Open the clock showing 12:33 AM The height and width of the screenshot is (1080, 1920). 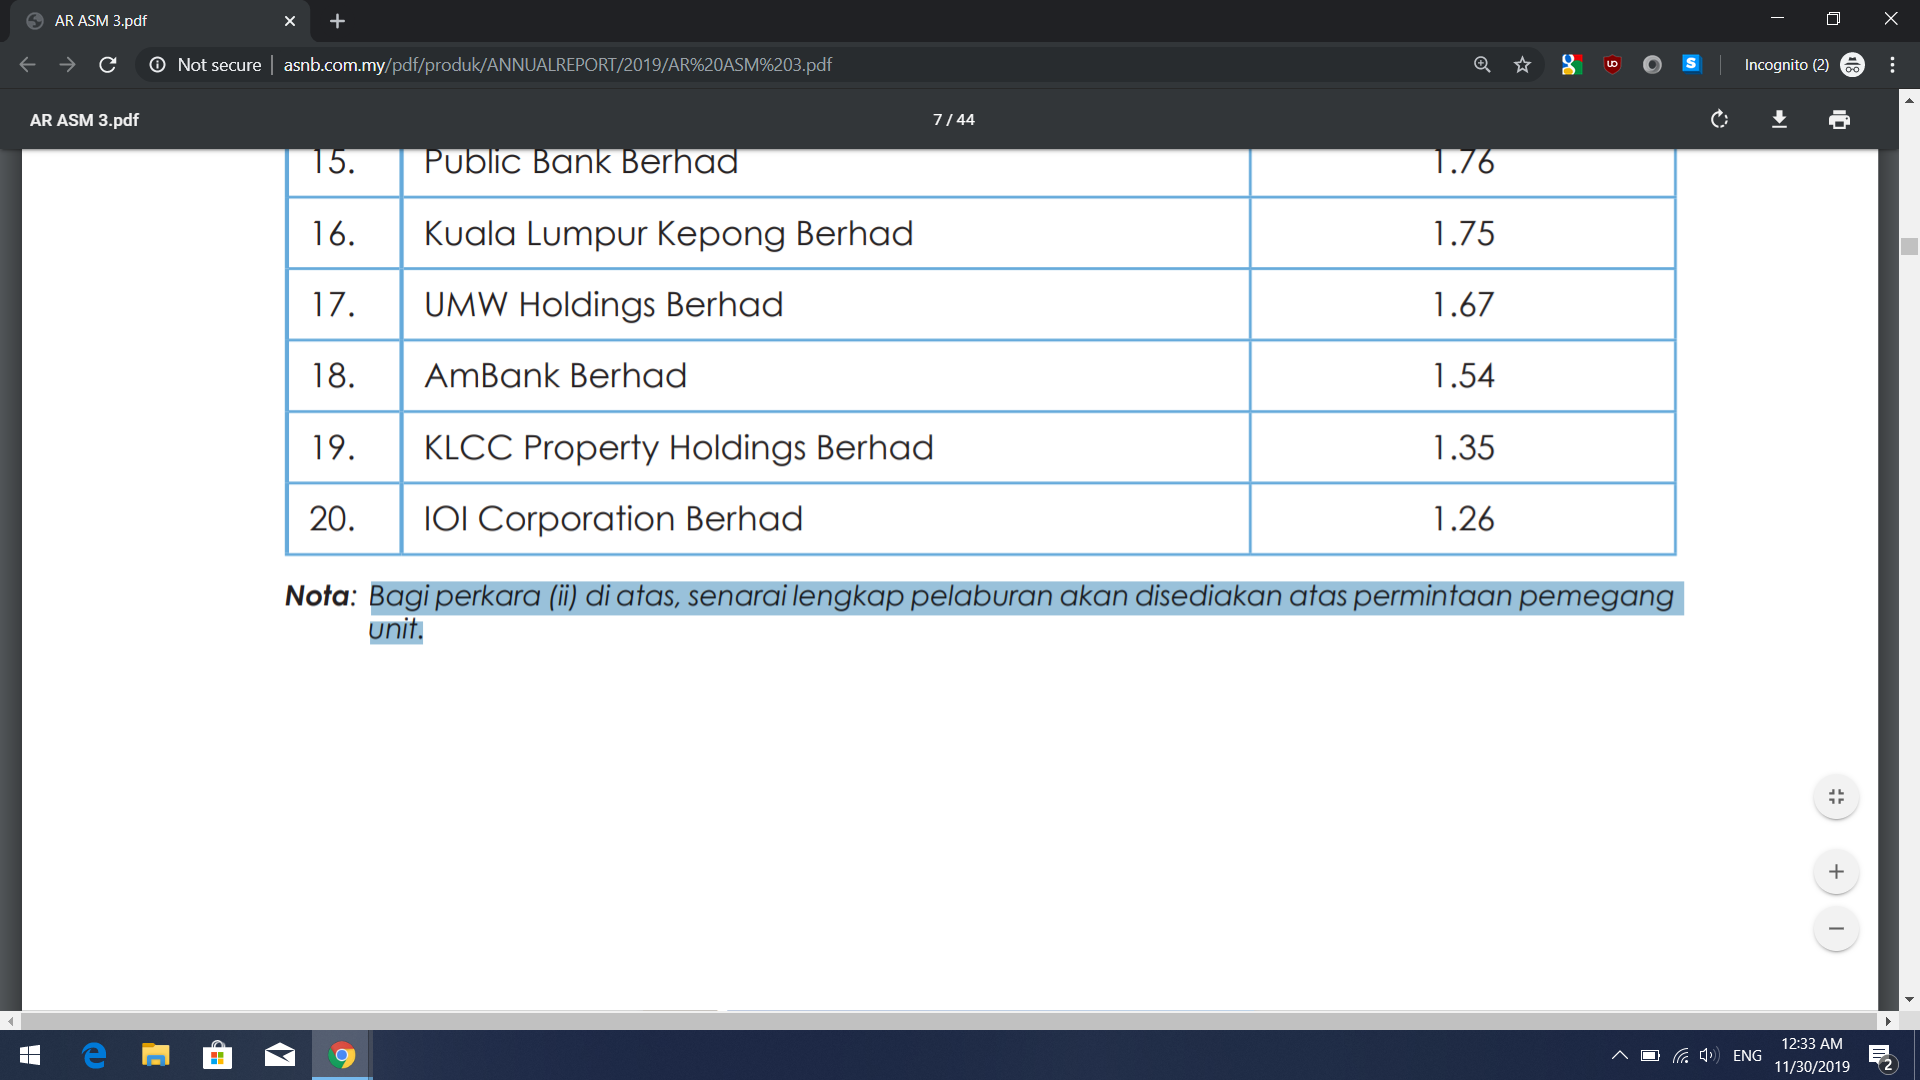(x=1811, y=1055)
